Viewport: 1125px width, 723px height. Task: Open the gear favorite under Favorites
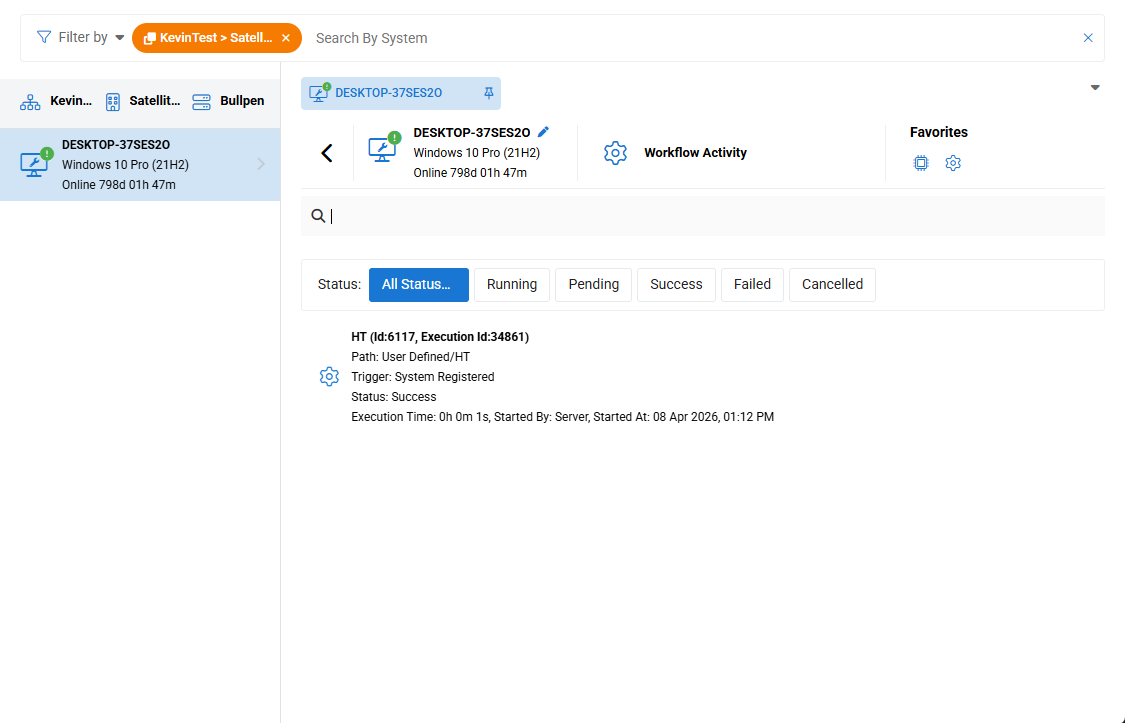(x=953, y=163)
